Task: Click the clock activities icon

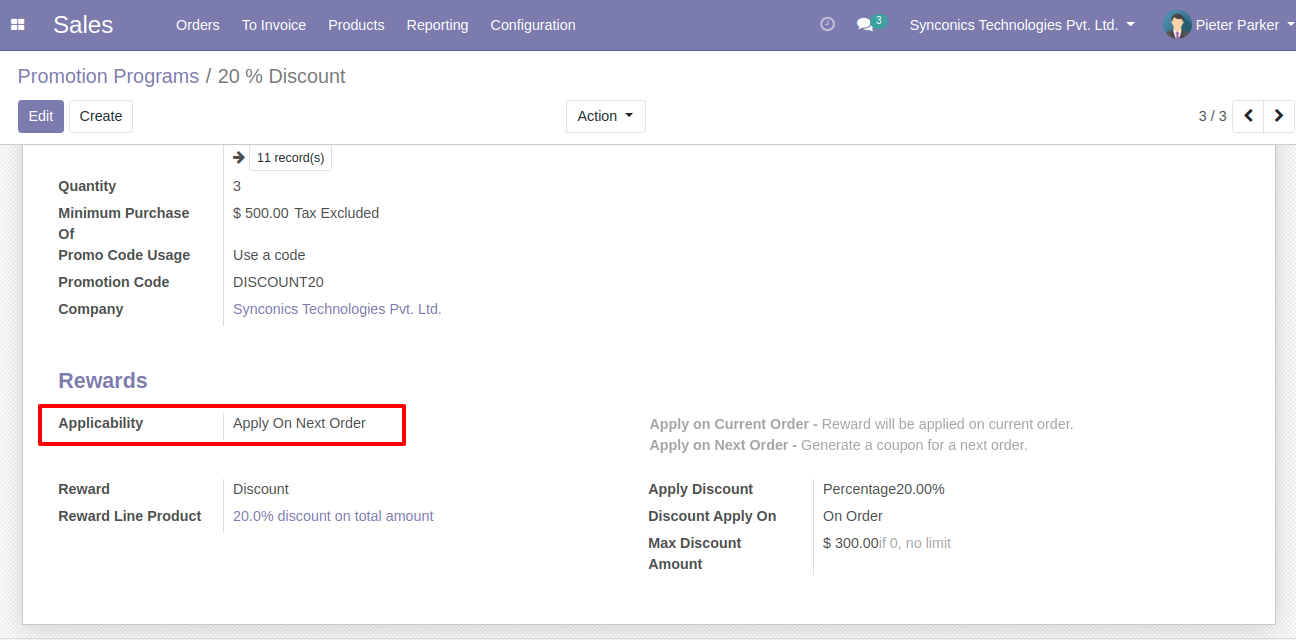Action: tap(827, 25)
